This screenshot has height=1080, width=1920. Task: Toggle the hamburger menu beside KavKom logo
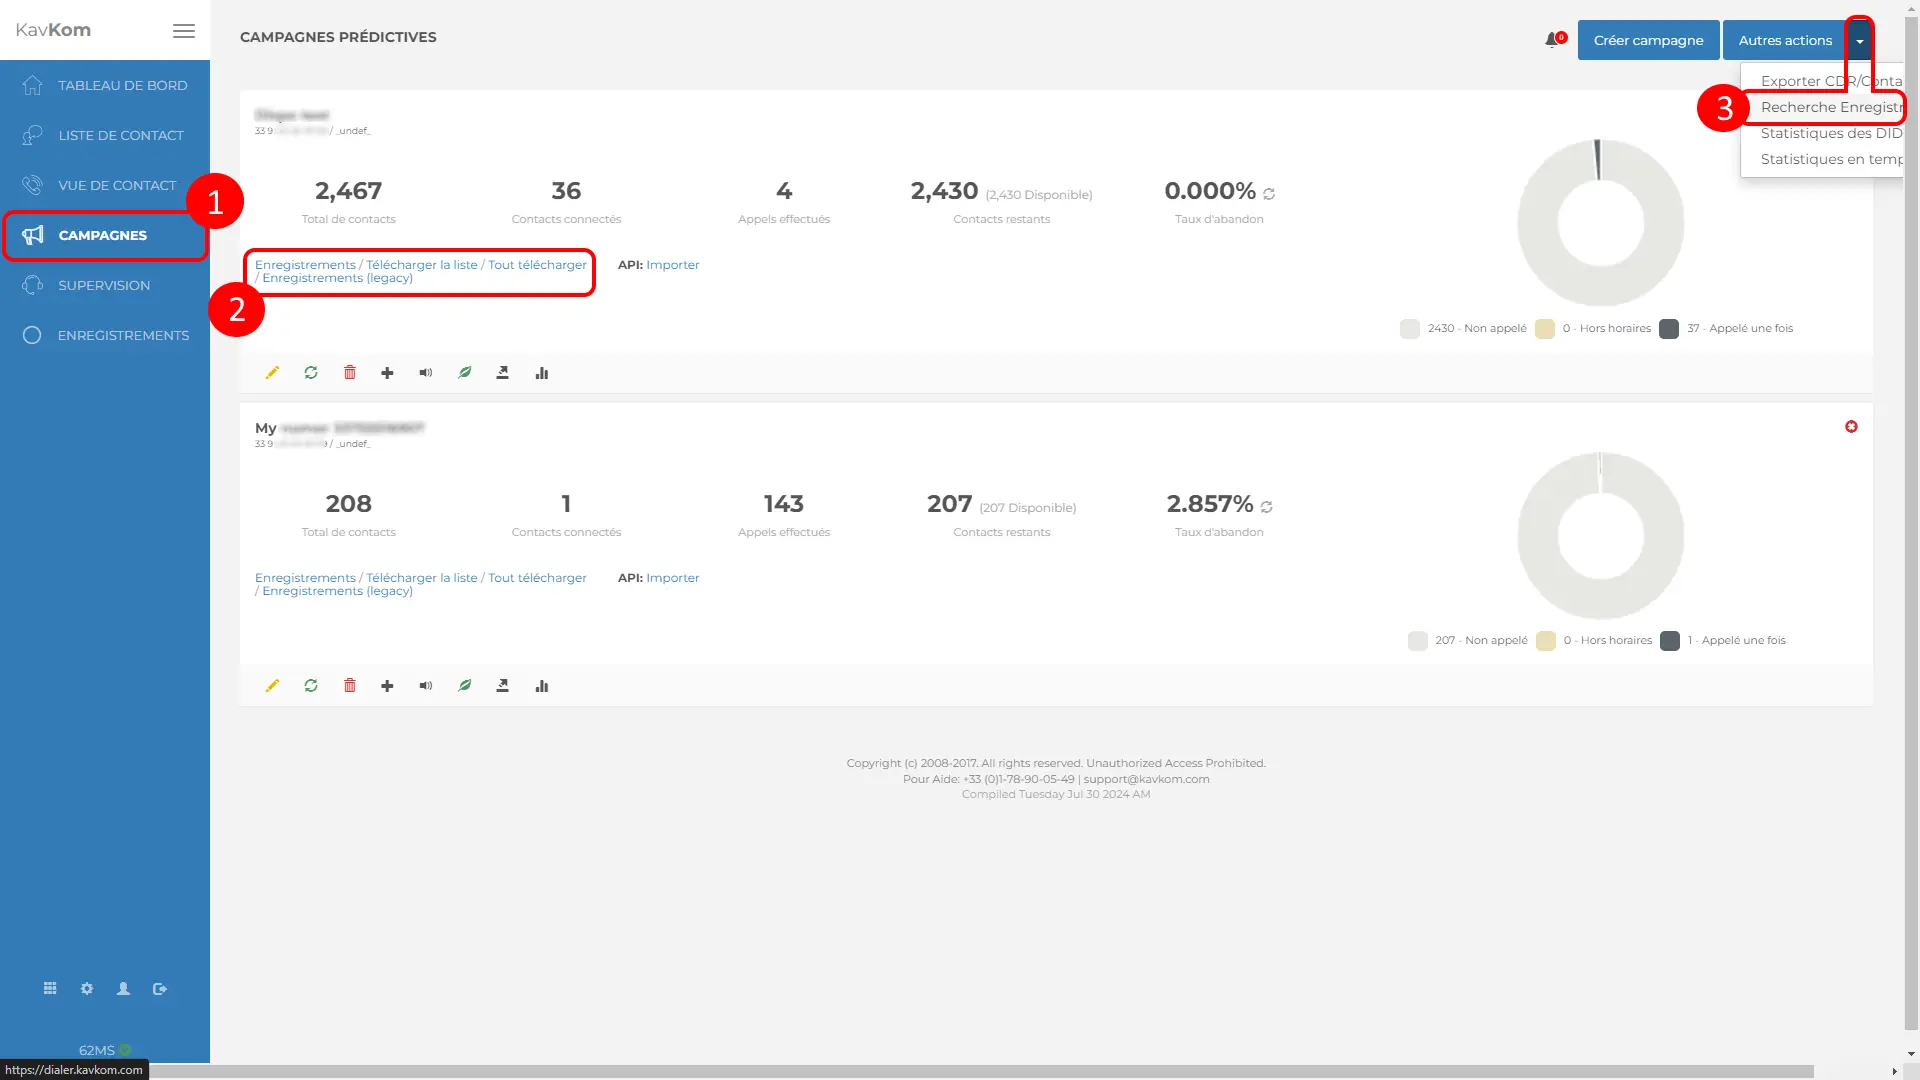coord(184,31)
